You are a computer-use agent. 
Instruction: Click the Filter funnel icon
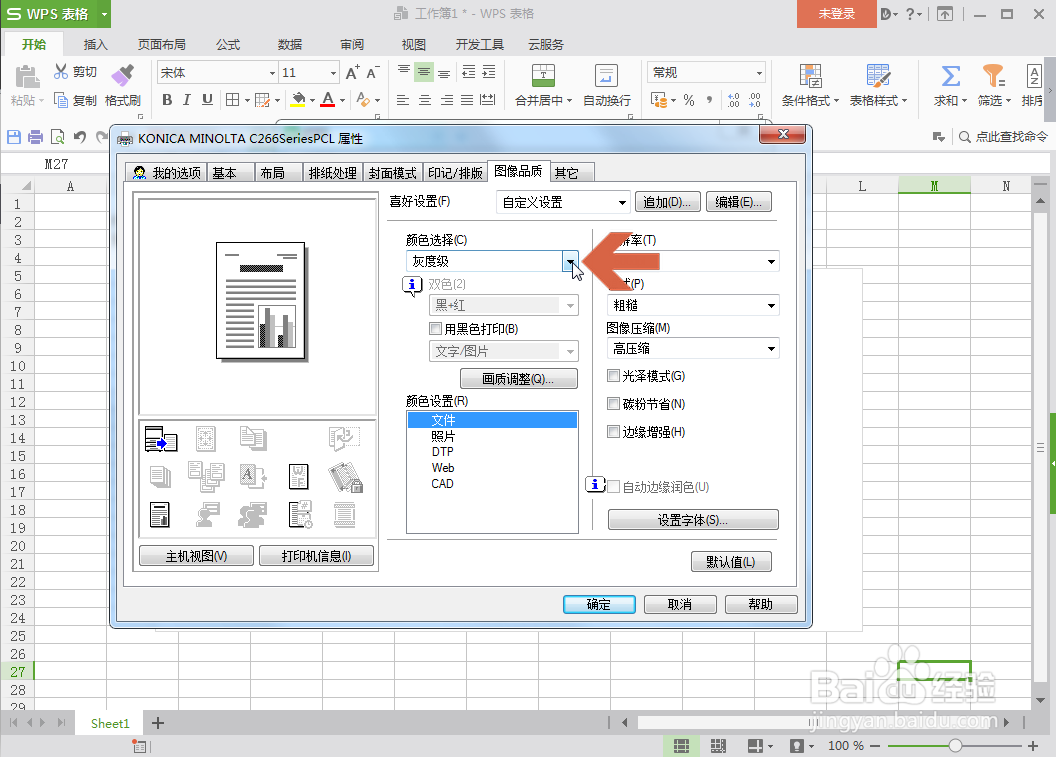coord(993,75)
